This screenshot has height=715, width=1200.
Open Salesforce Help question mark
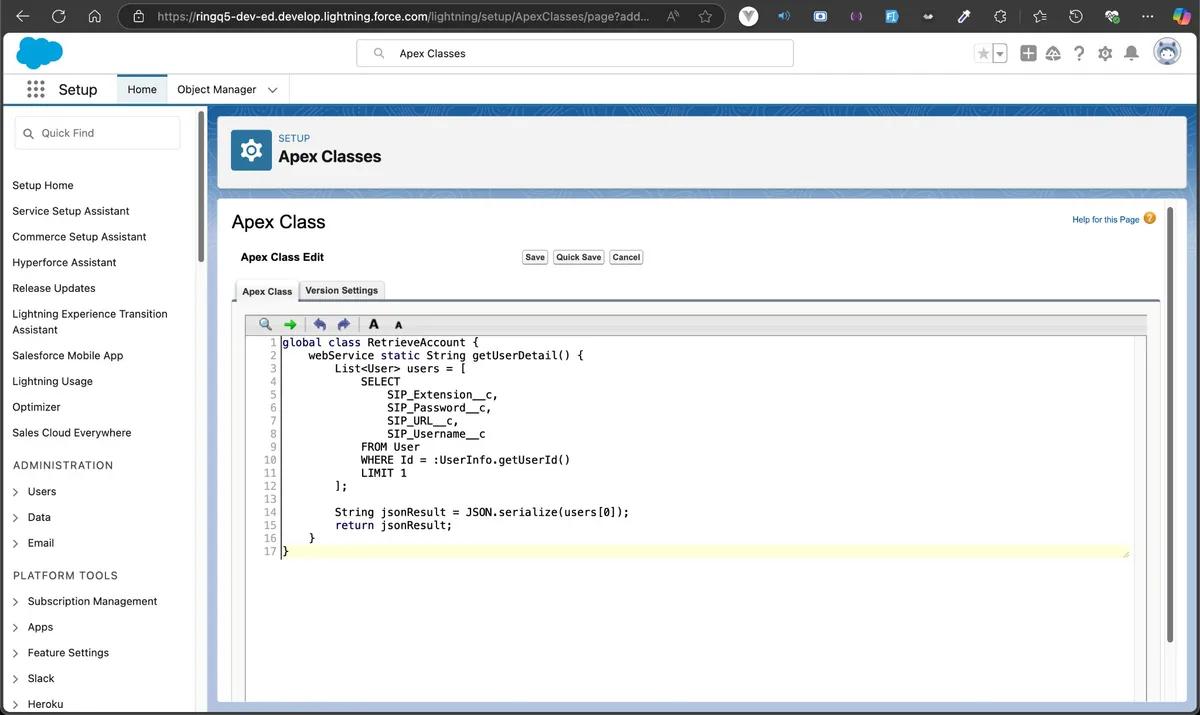pos(1079,53)
